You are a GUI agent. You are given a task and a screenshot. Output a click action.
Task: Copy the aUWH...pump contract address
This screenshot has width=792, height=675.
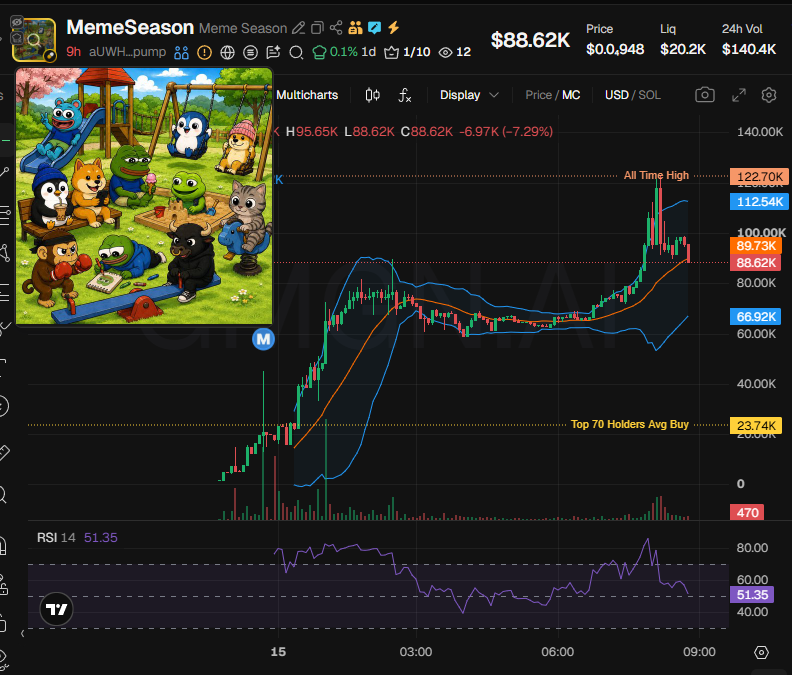tap(127, 52)
